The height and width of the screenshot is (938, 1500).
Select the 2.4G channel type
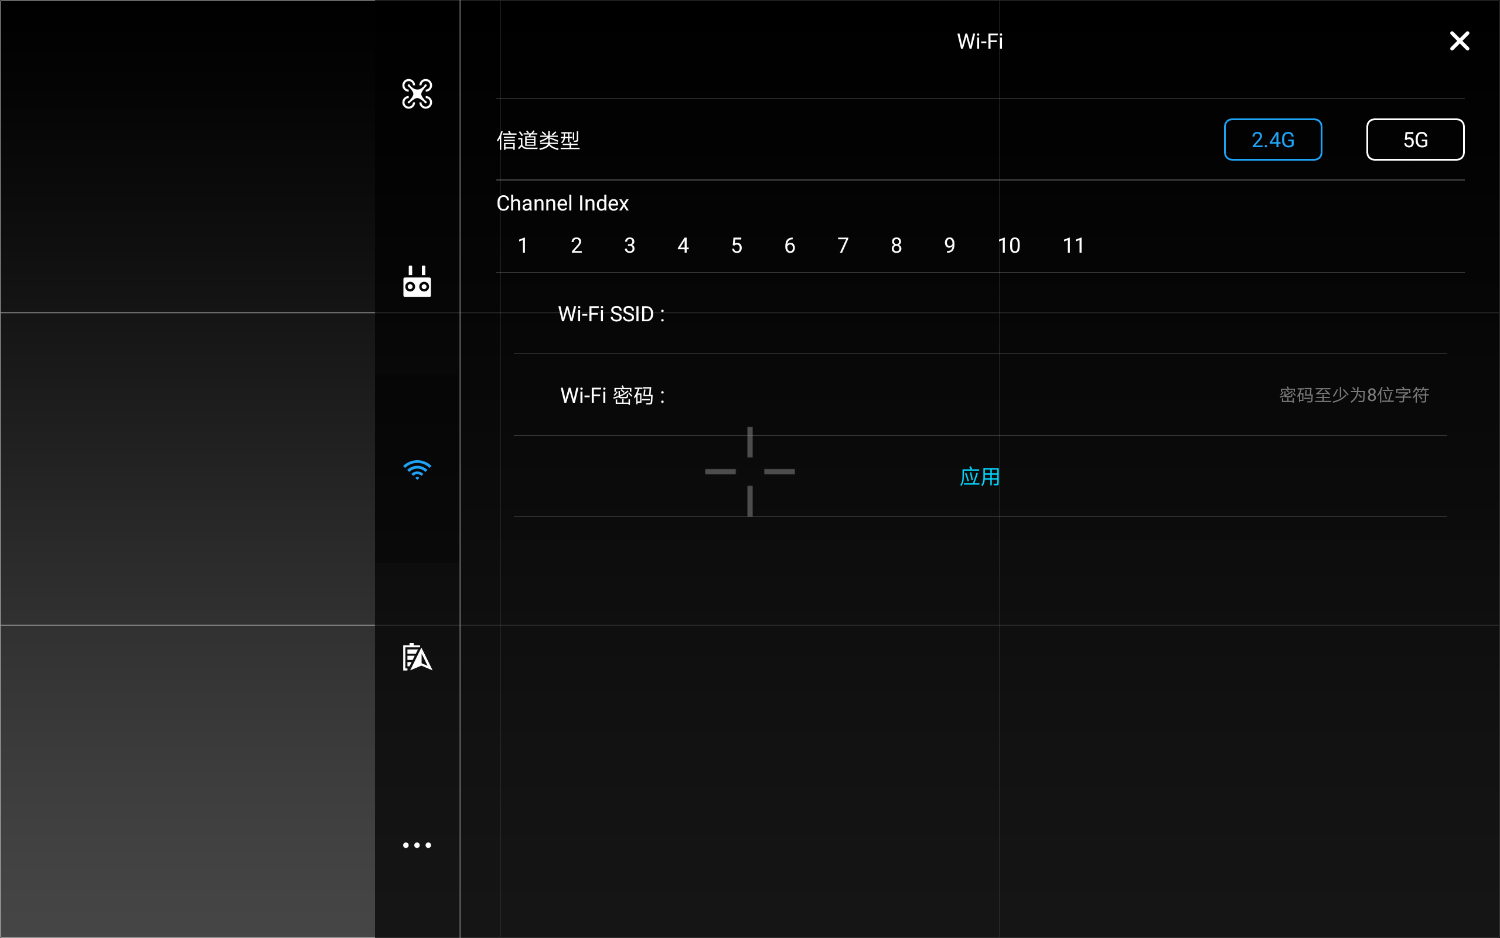coord(1273,140)
